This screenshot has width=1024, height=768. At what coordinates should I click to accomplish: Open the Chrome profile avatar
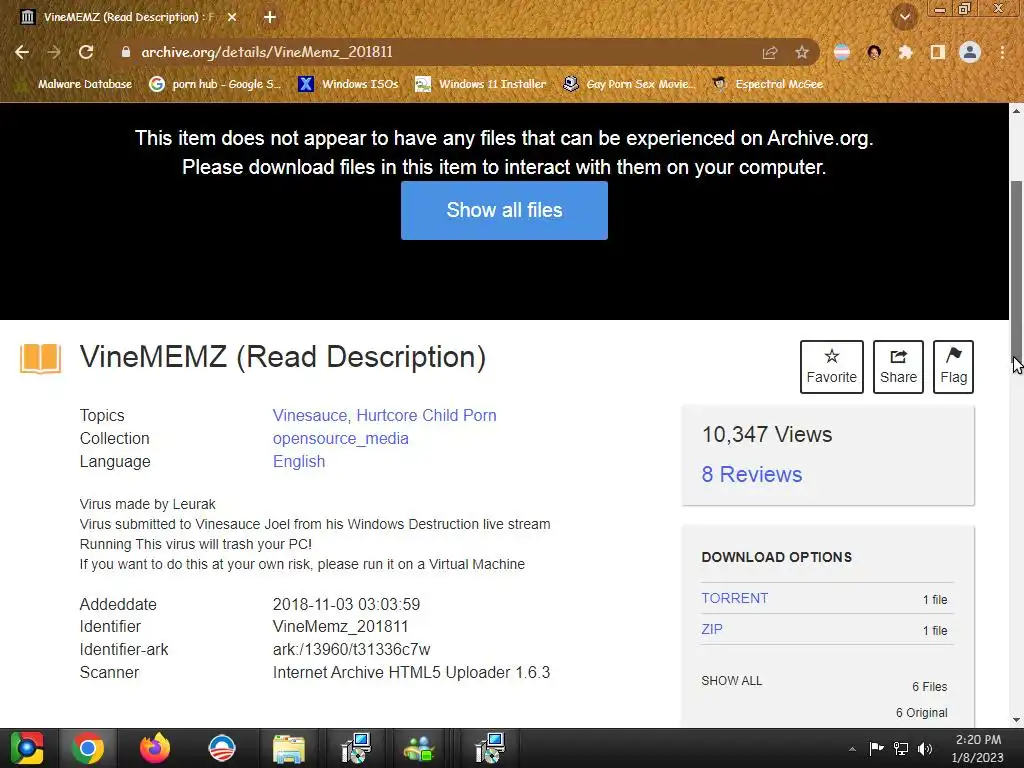pos(970,52)
